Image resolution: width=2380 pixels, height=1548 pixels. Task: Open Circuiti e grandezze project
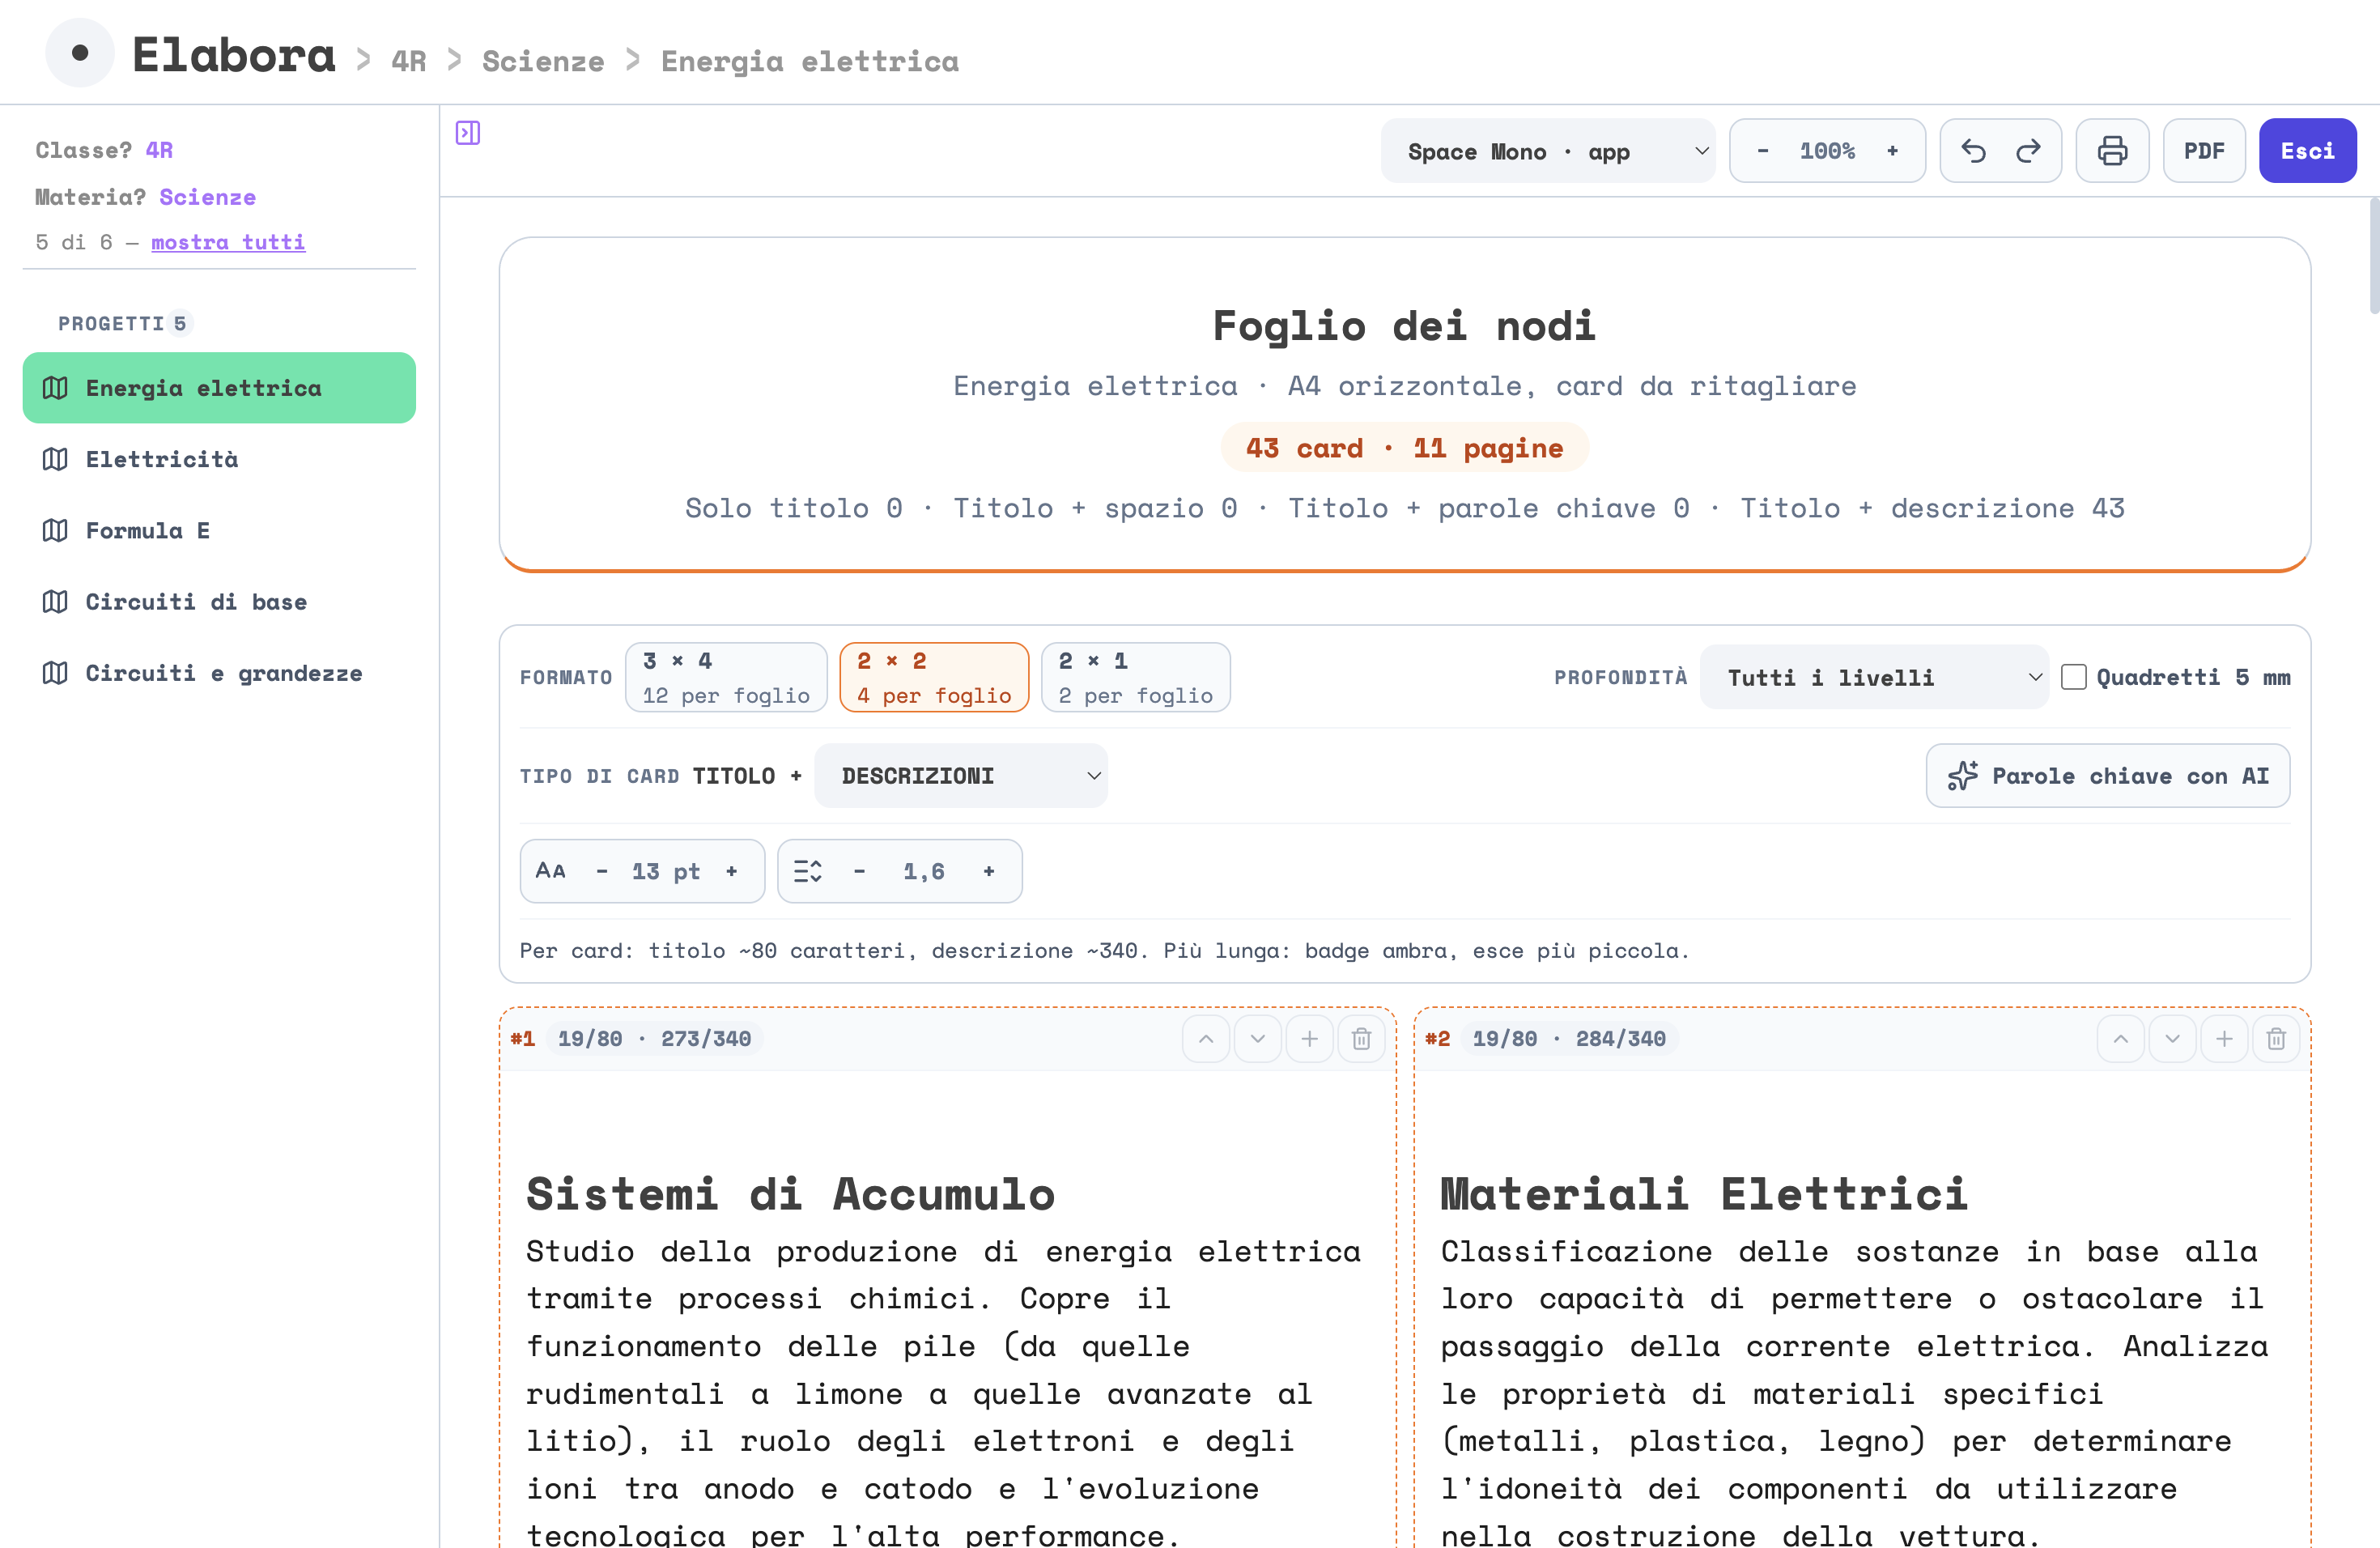pos(219,673)
